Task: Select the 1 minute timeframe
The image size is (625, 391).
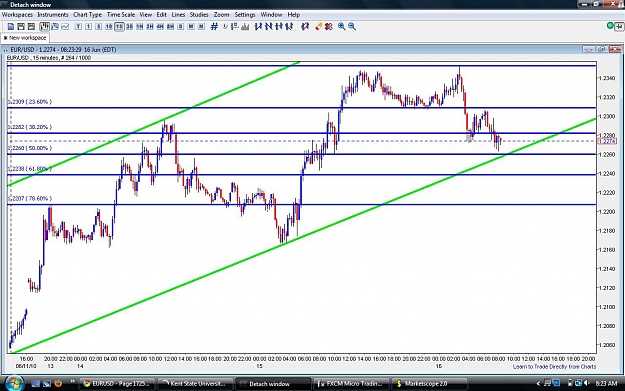Action: (88, 27)
